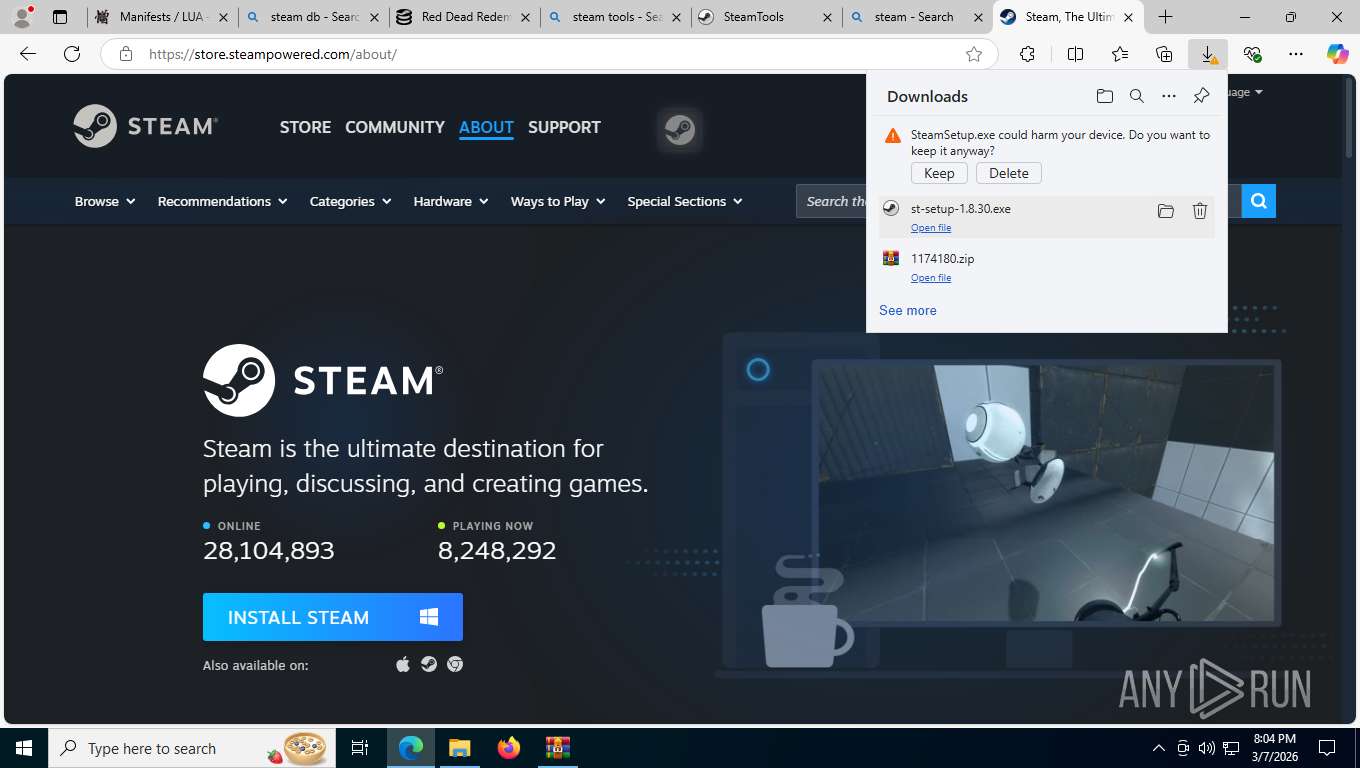Open more options in Downloads panel
This screenshot has width=1360, height=768.
(x=1168, y=96)
